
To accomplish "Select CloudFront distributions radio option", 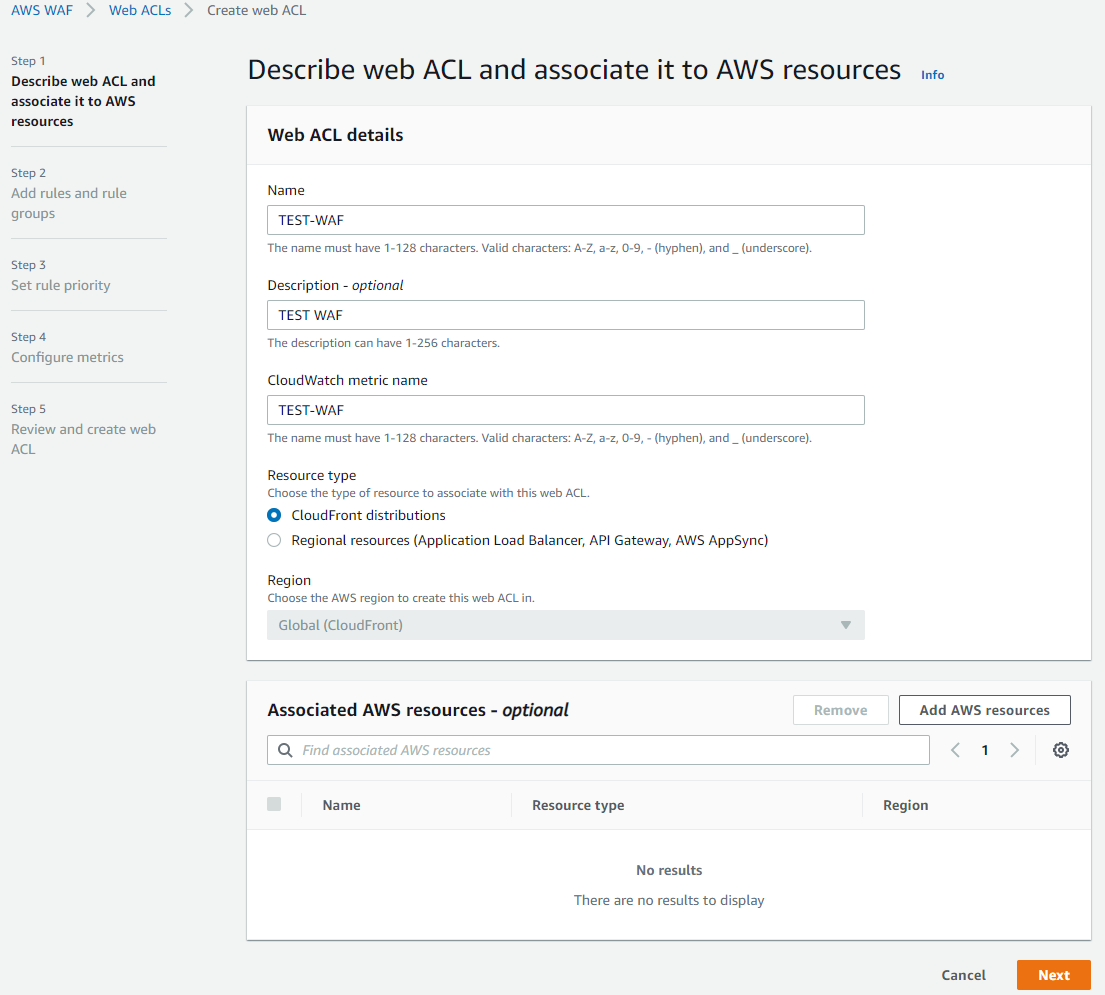I will 274,515.
